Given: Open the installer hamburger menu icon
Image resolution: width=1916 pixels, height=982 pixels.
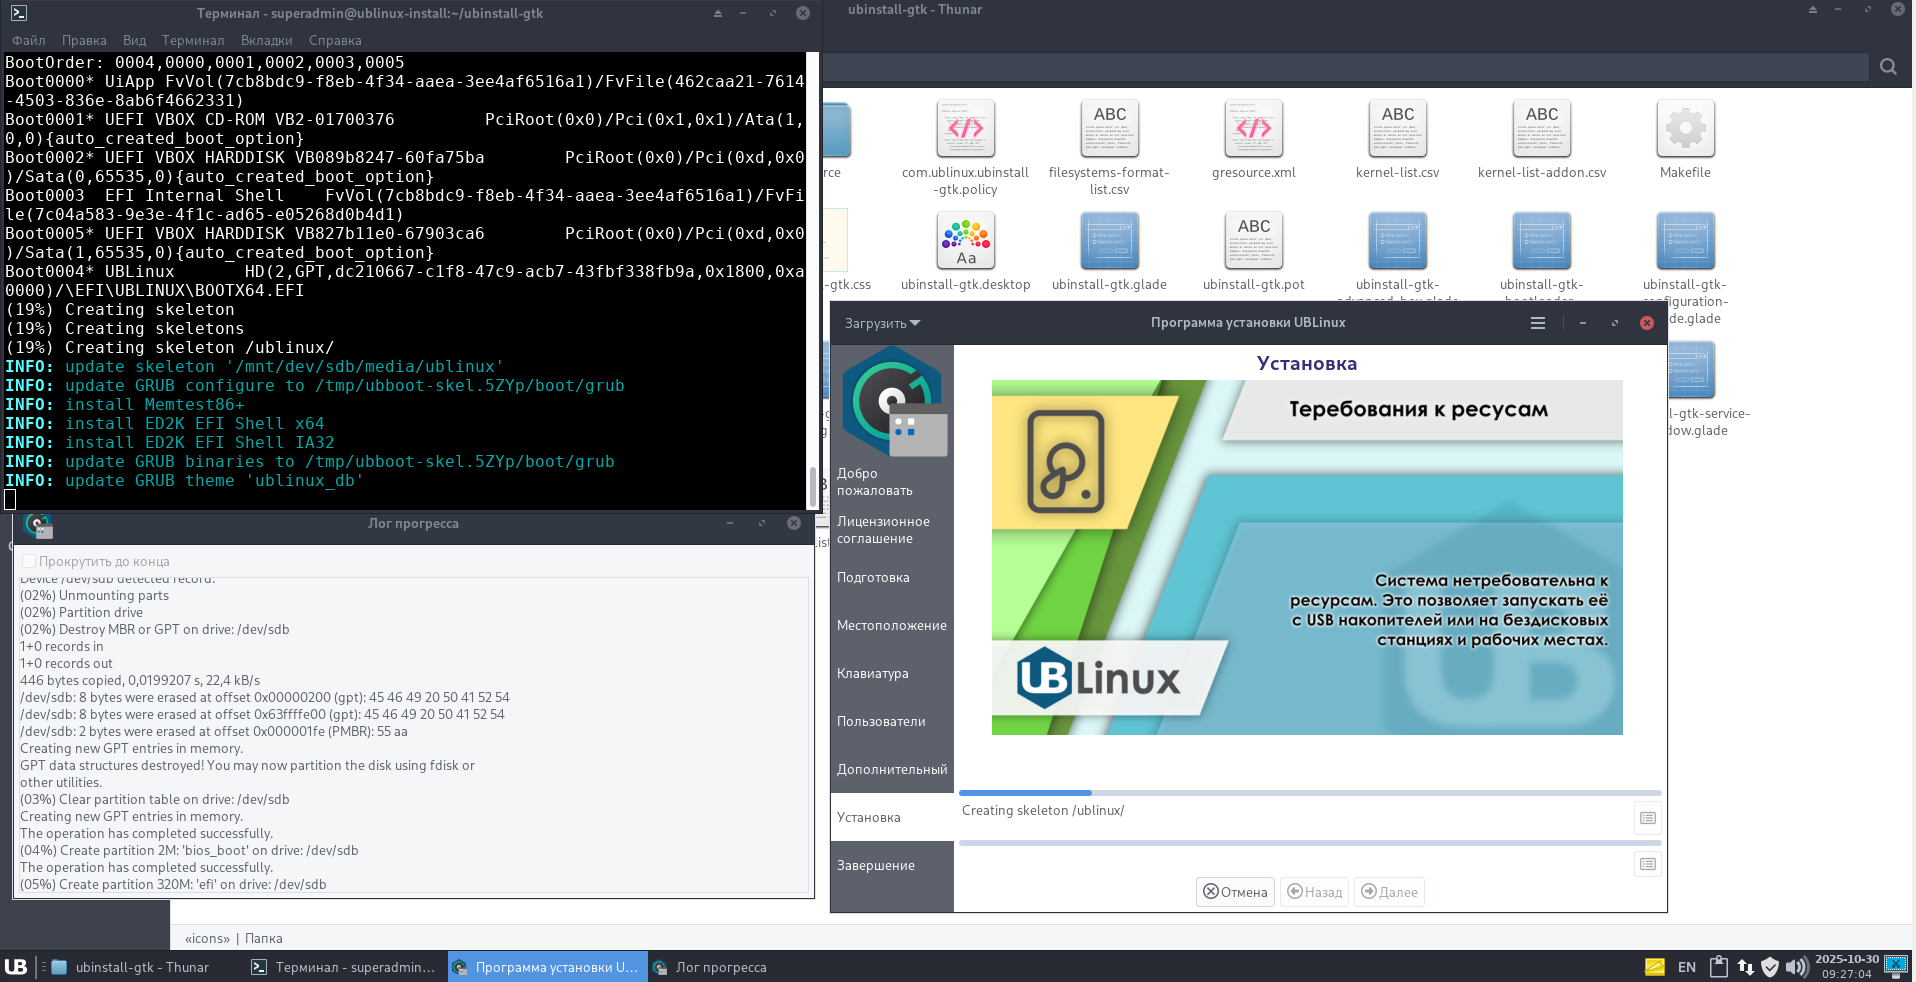Looking at the screenshot, I should [1537, 323].
